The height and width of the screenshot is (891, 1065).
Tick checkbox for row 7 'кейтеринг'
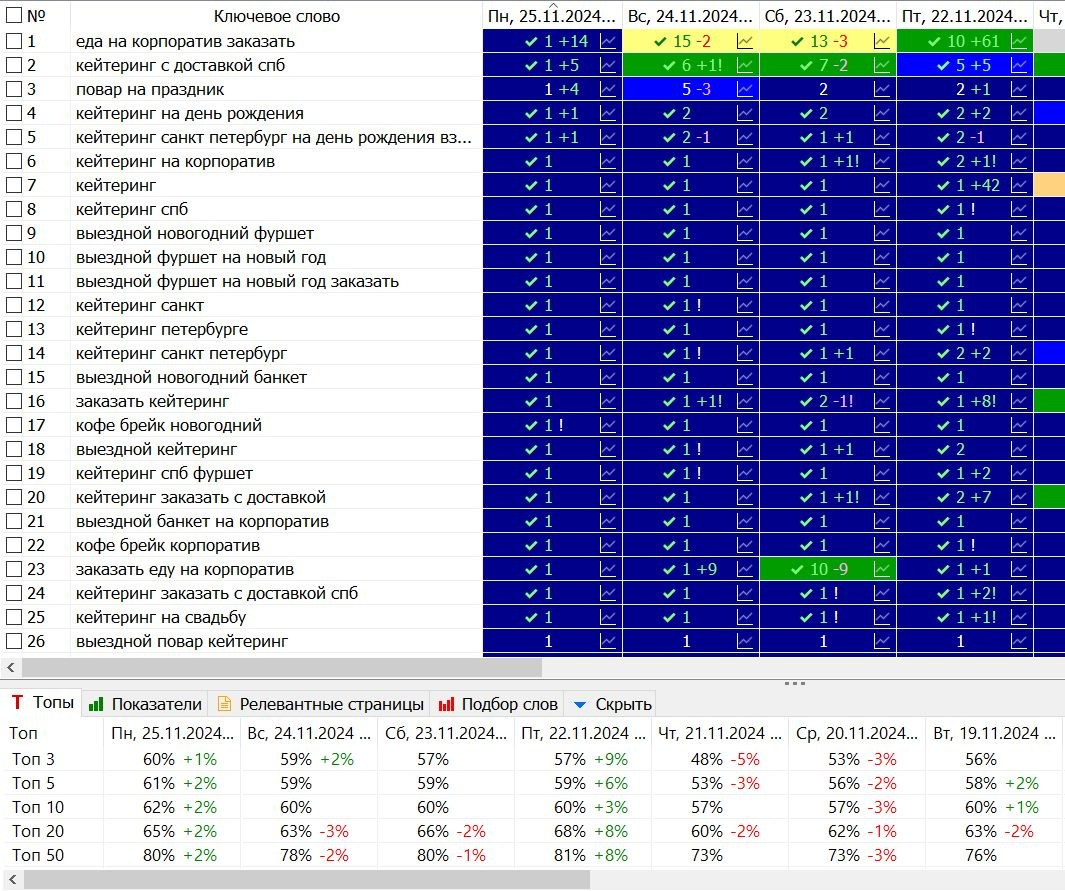(x=14, y=185)
